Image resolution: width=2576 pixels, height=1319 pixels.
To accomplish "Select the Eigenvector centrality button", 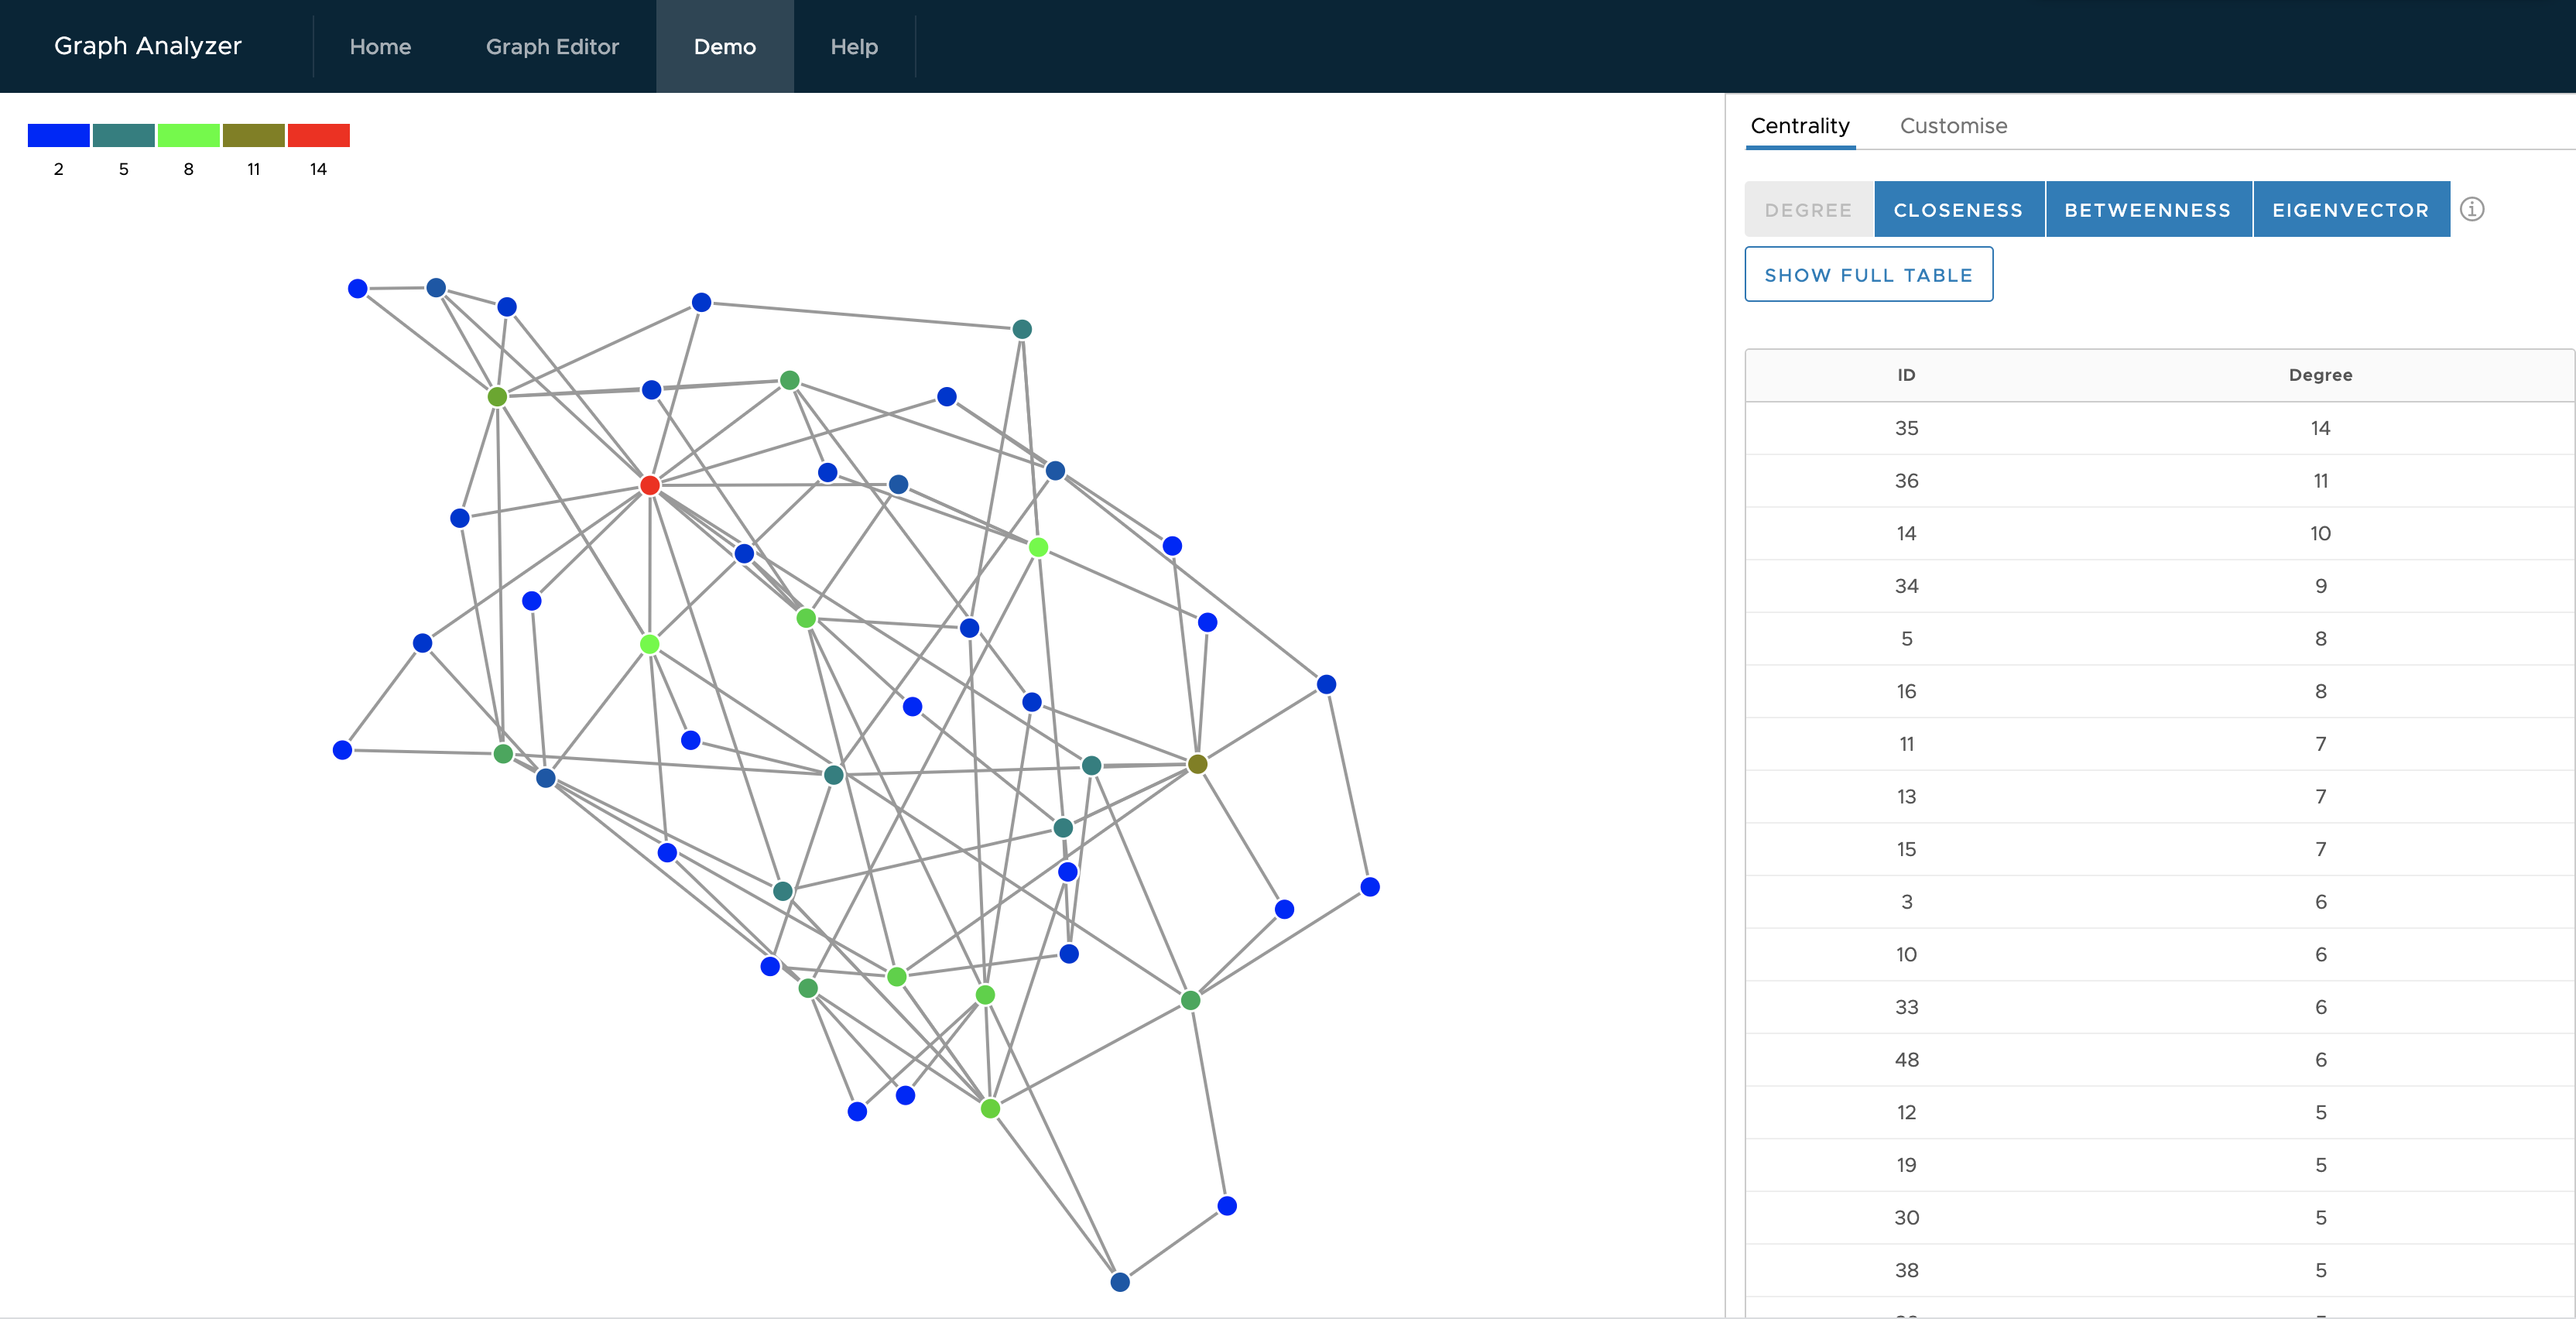I will coord(2349,210).
